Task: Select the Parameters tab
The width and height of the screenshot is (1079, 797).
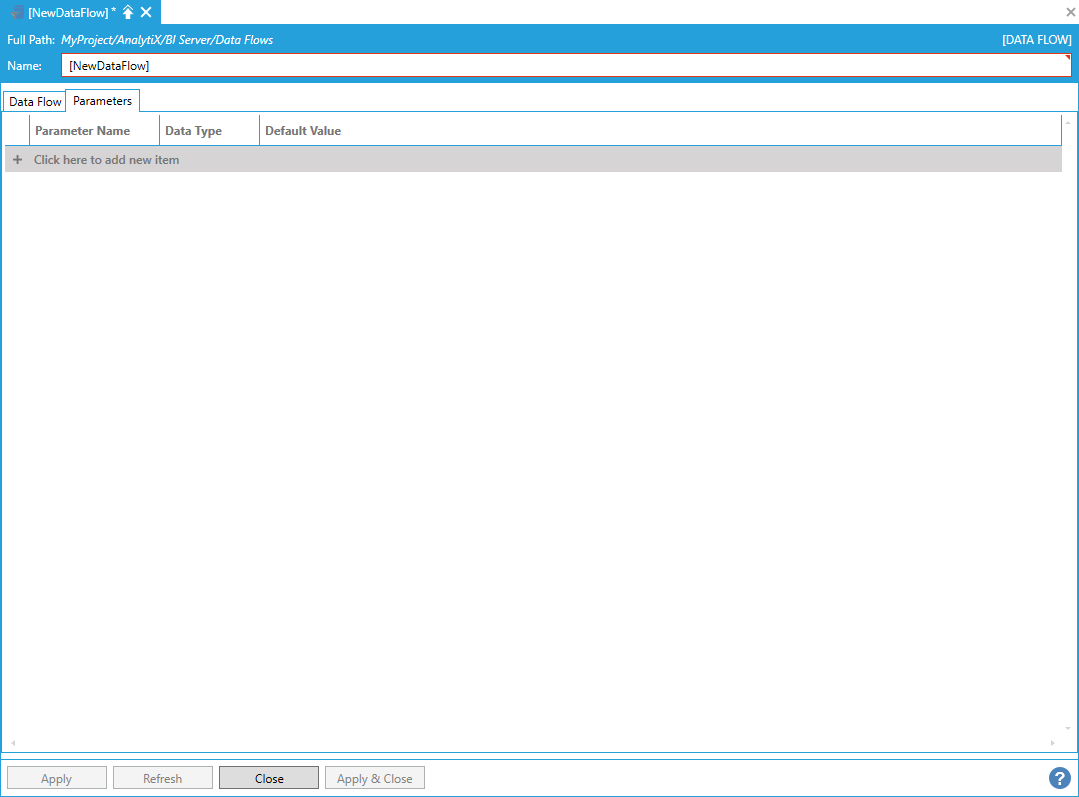Action: (x=102, y=101)
